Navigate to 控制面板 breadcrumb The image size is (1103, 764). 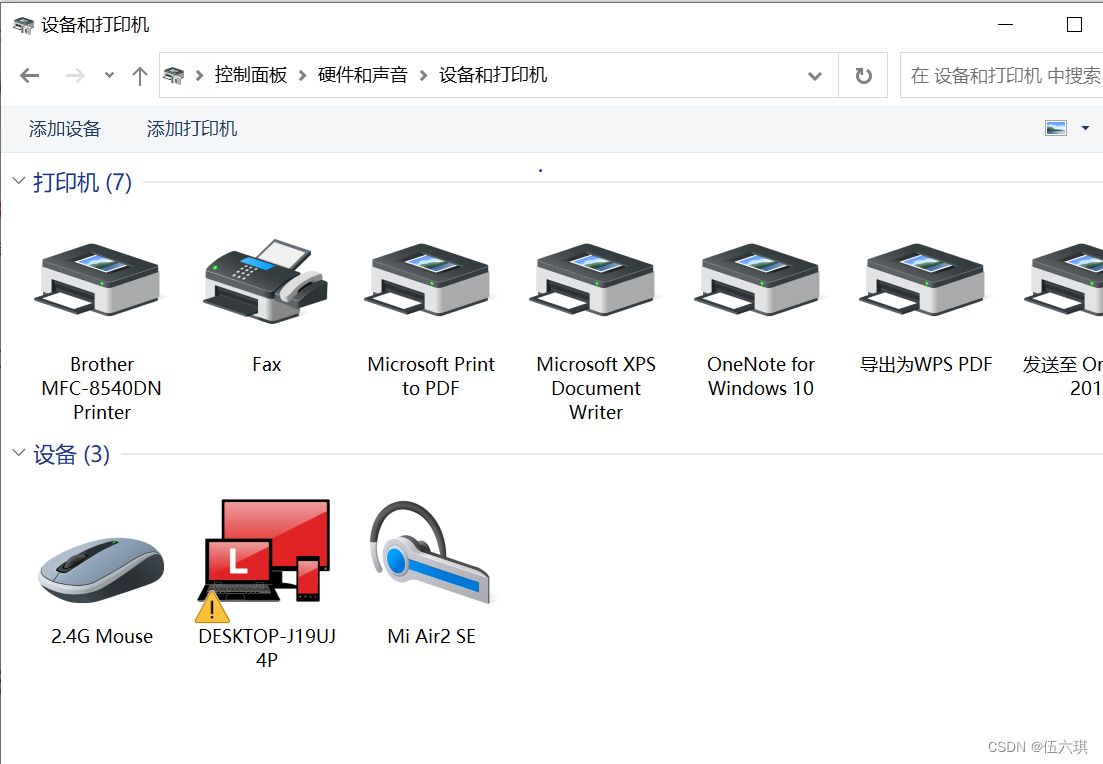click(250, 75)
